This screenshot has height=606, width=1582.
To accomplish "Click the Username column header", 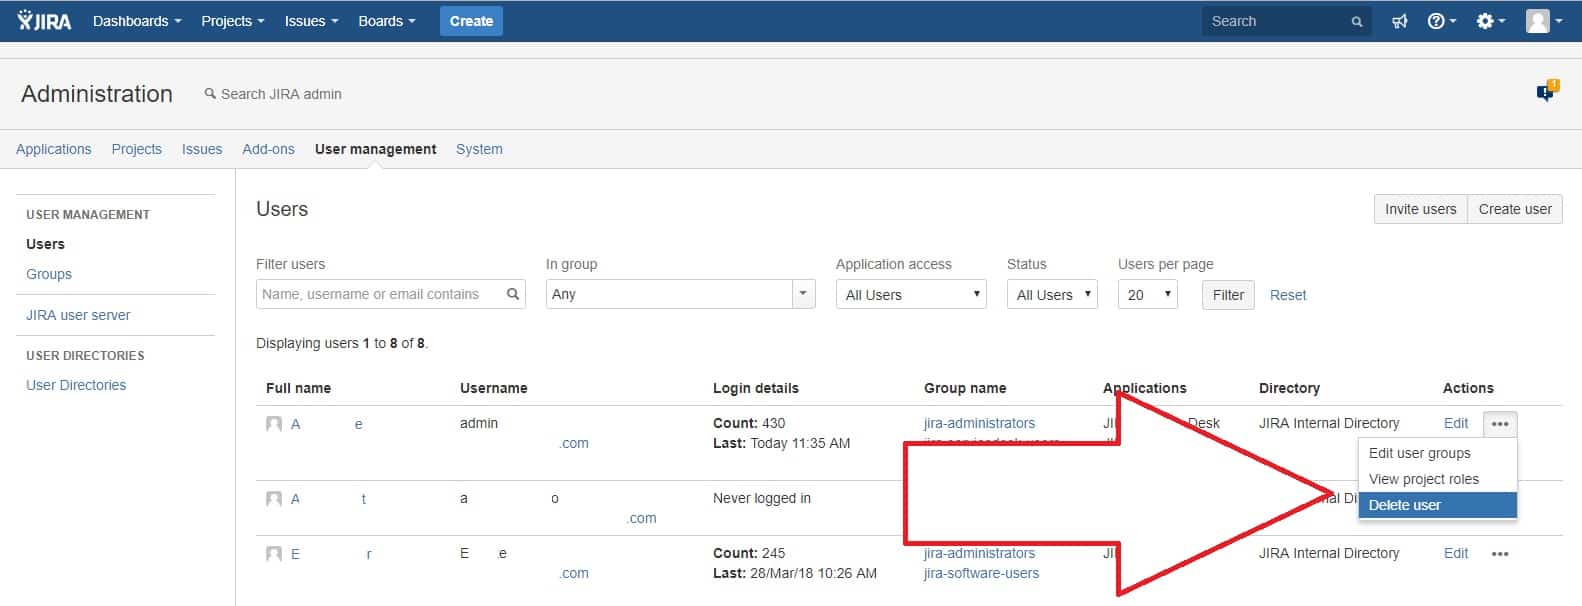I will coord(493,388).
